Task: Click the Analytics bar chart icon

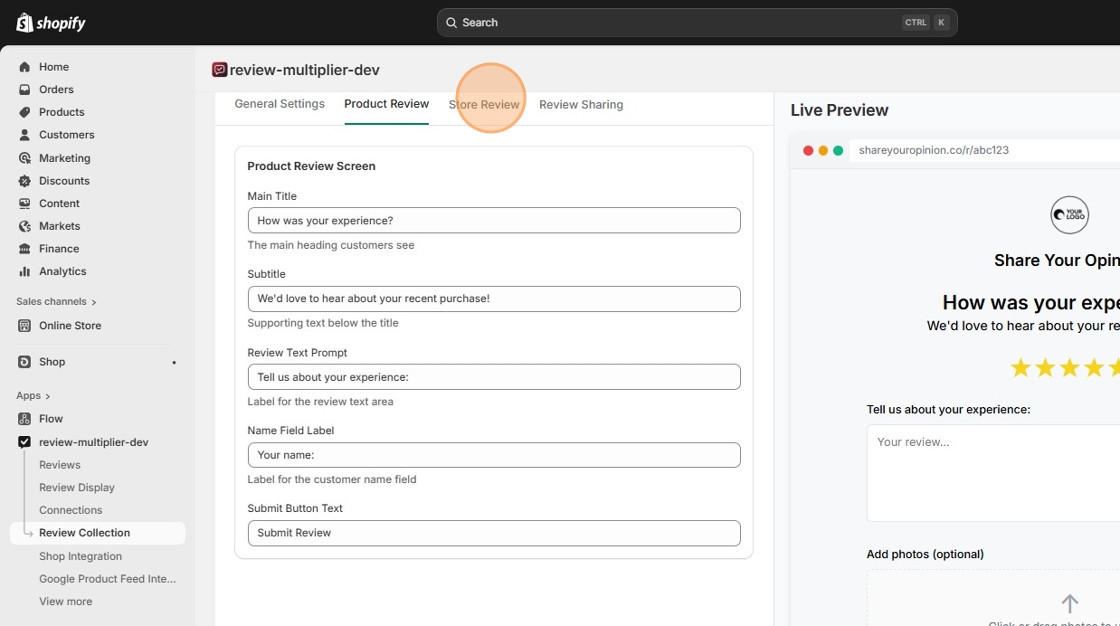Action: pyautogui.click(x=24, y=271)
